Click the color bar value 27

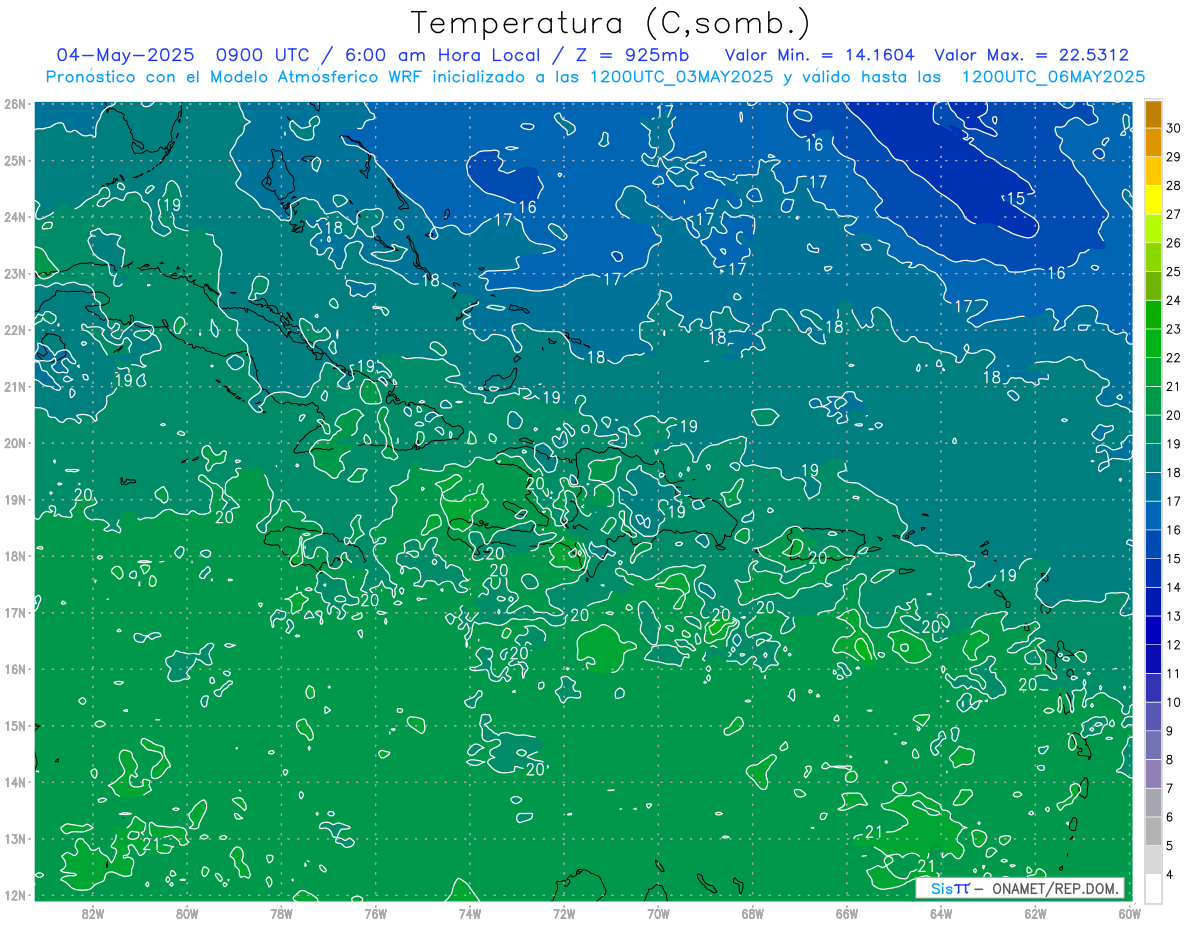click(1173, 214)
